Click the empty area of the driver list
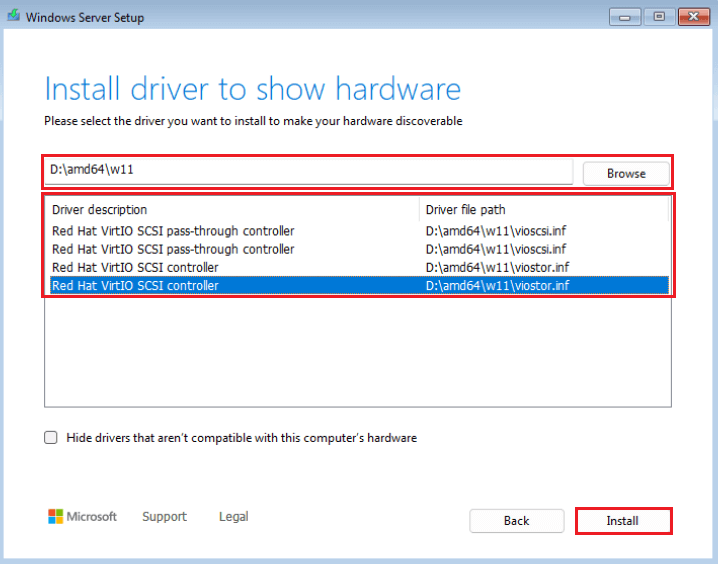Screen dimensions: 718x564 [x=357, y=350]
